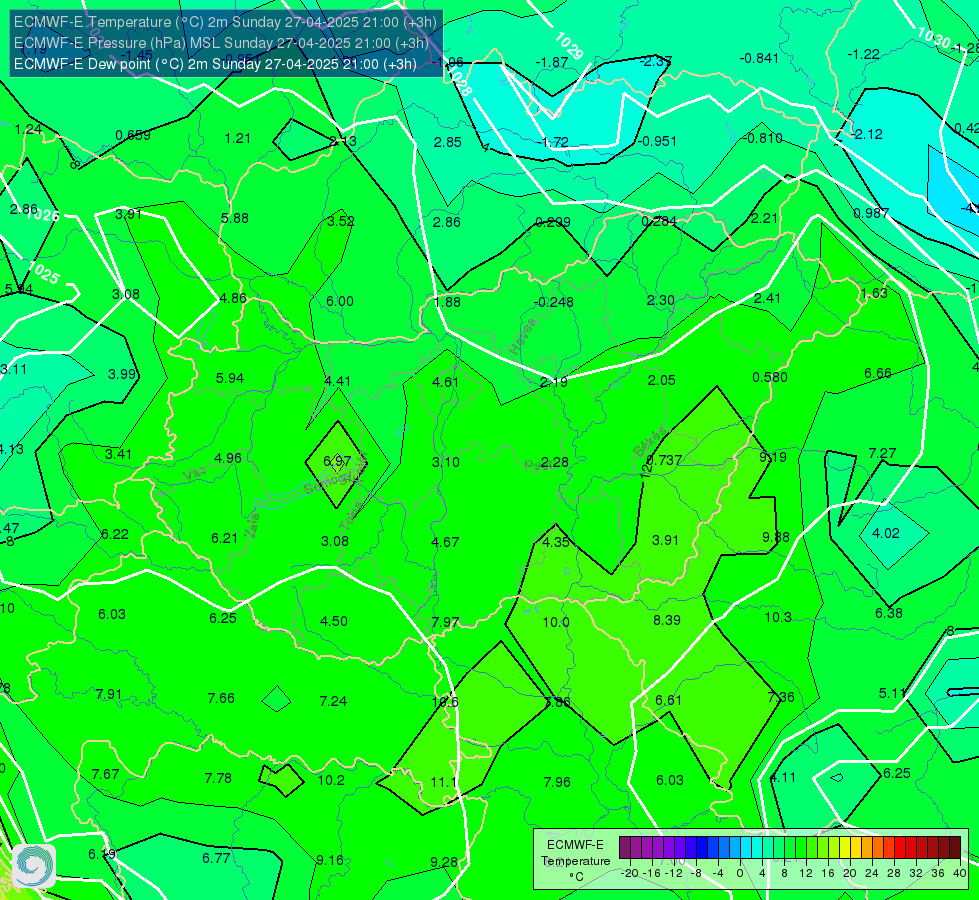Image resolution: width=979 pixels, height=900 pixels.
Task: Click the -1.72 temperature value
Action: [553, 142]
